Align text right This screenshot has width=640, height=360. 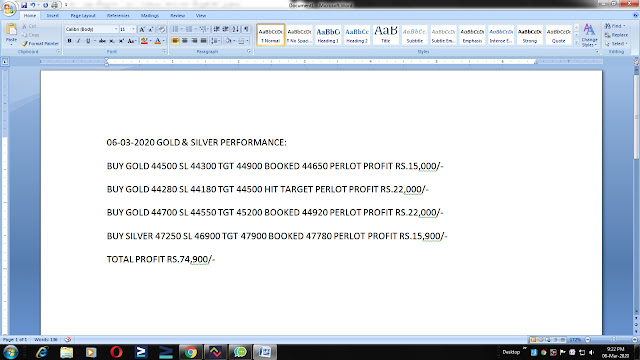pyautogui.click(x=194, y=41)
